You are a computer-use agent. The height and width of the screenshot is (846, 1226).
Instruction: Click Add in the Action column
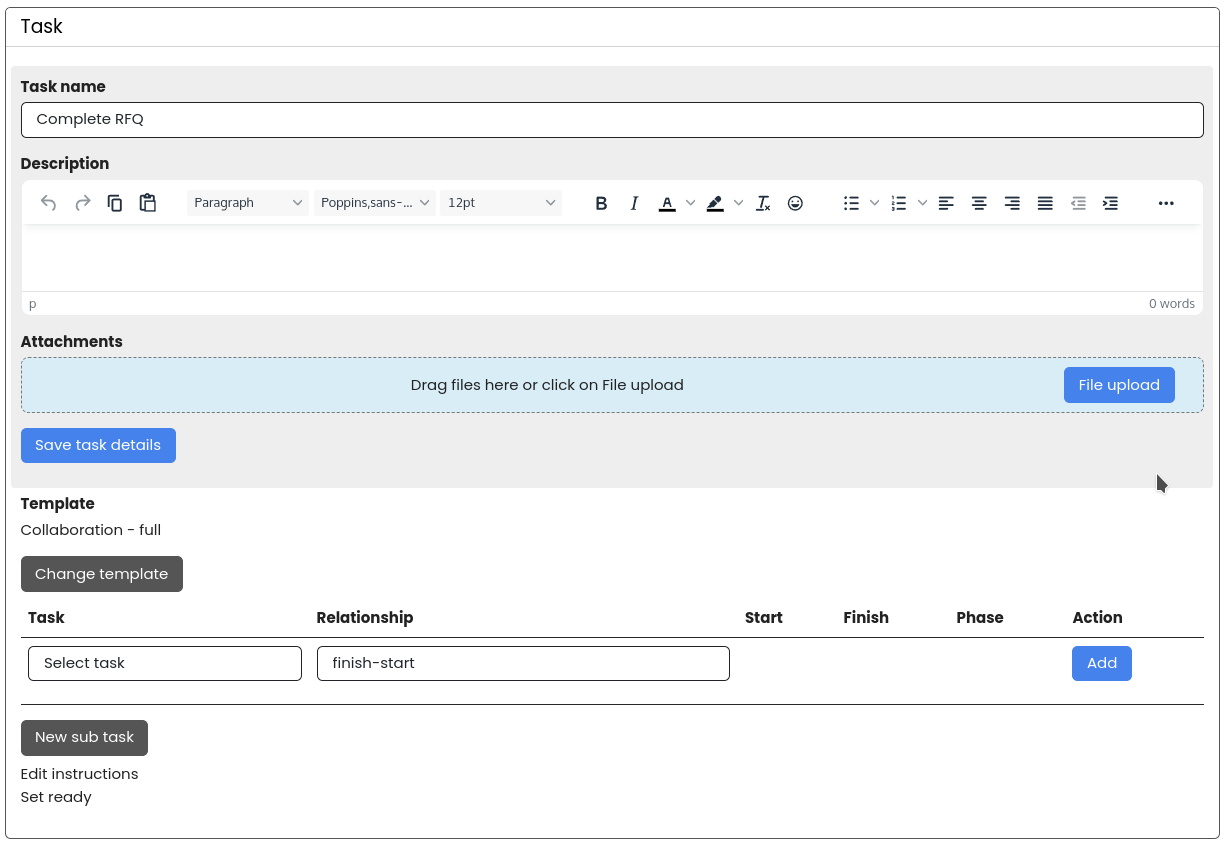tap(1102, 663)
